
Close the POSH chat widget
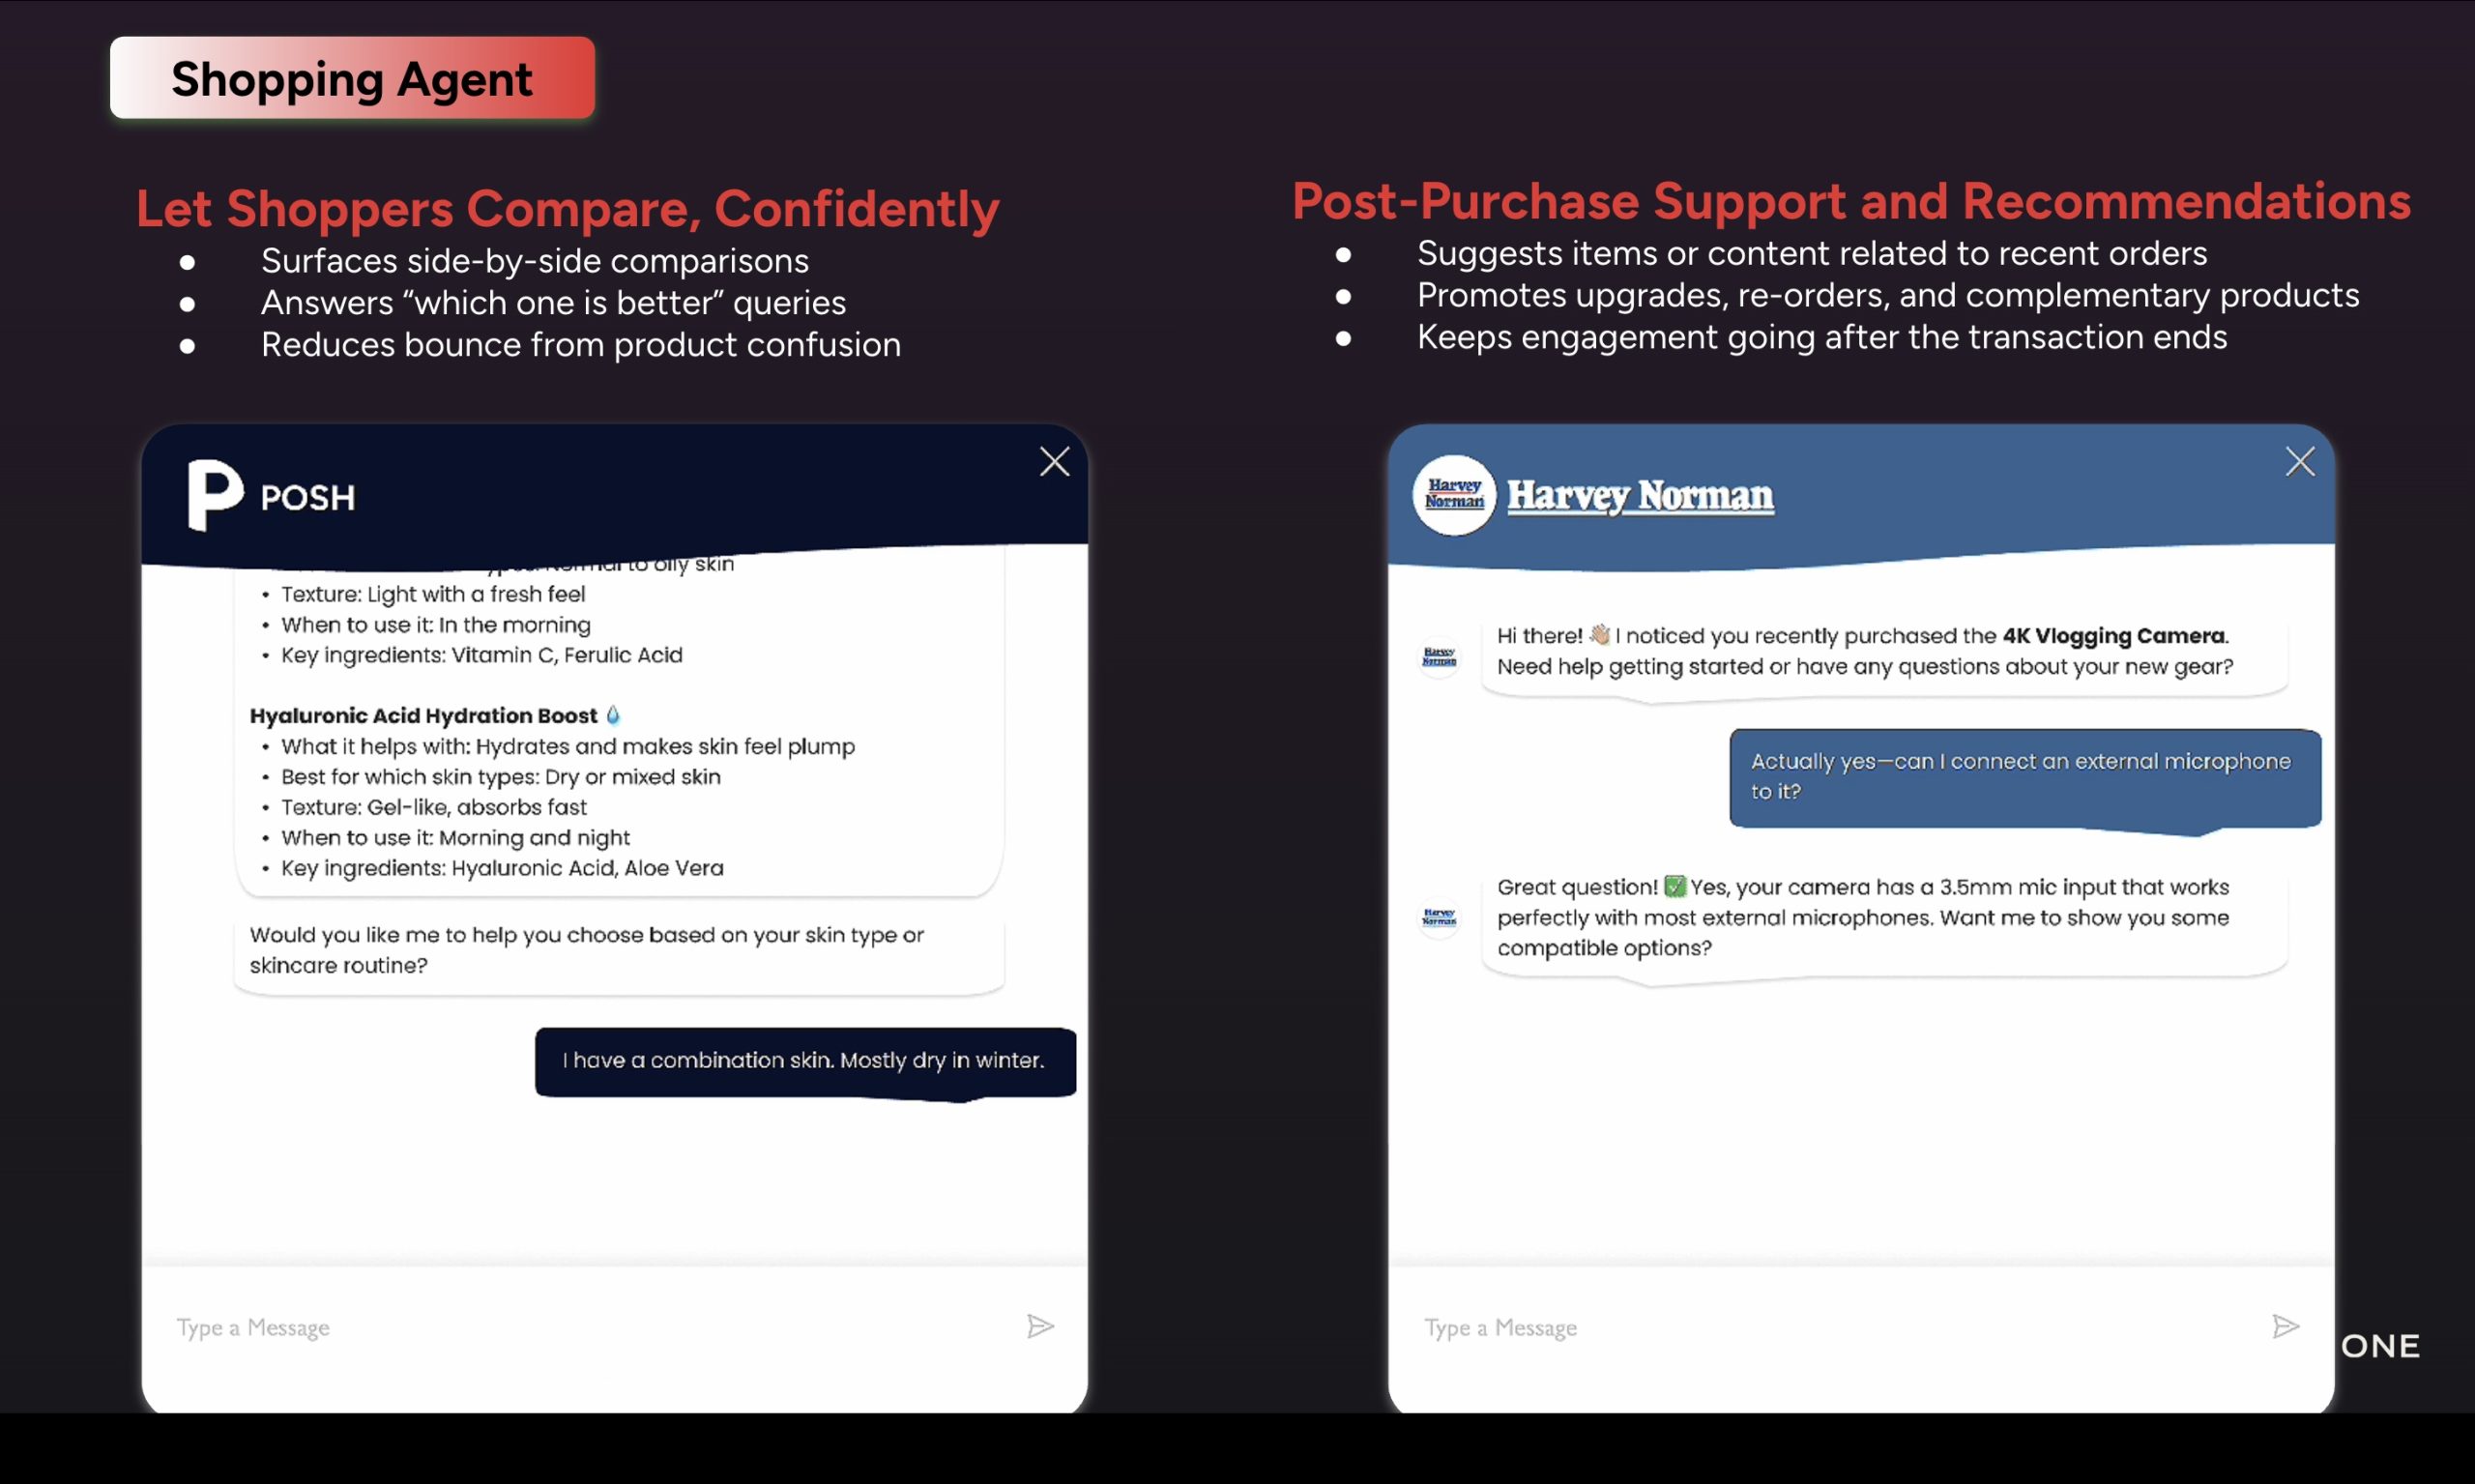(x=1054, y=462)
